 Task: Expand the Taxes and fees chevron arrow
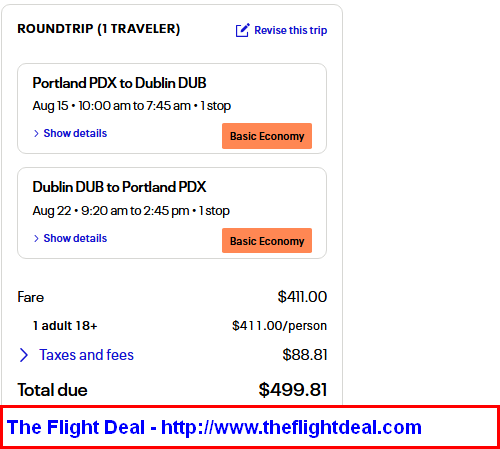[24, 355]
